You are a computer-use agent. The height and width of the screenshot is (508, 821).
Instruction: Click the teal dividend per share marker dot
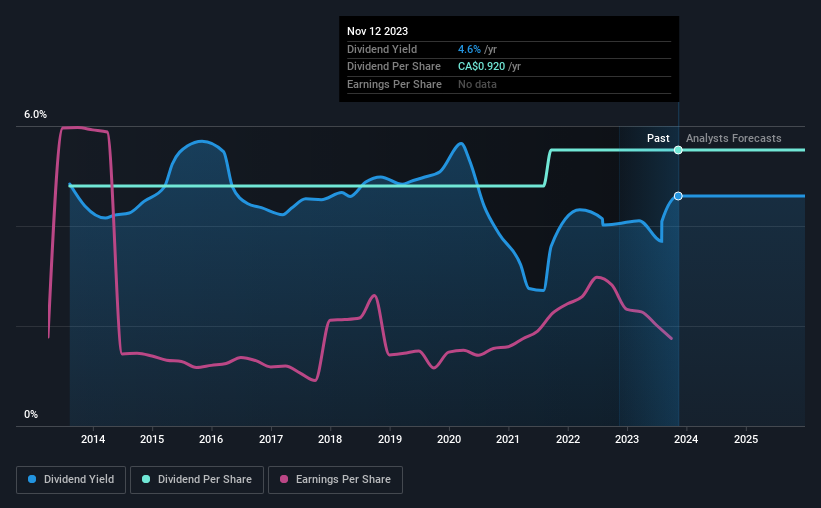678,150
